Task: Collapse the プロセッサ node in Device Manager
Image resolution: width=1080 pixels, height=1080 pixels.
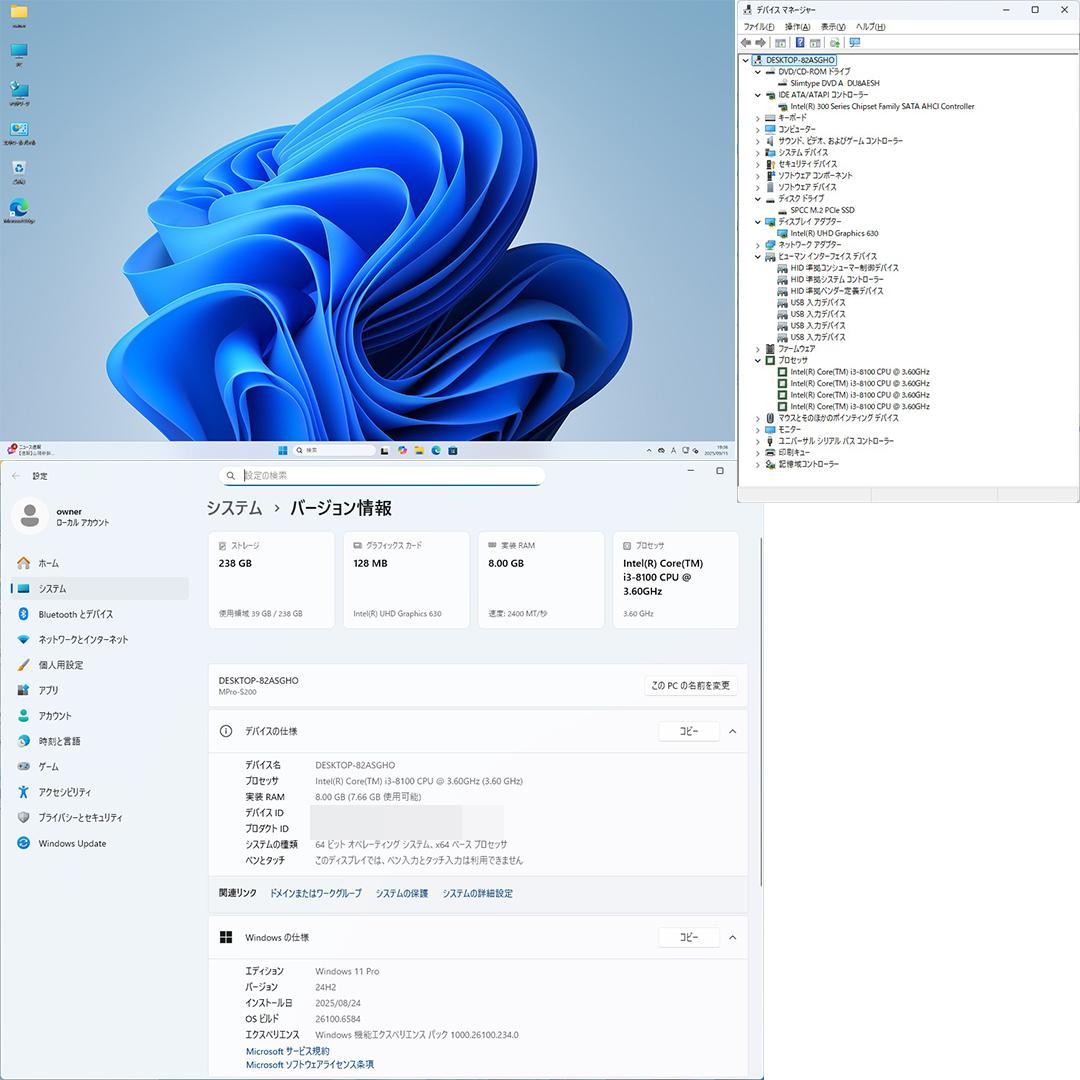Action: coord(757,360)
